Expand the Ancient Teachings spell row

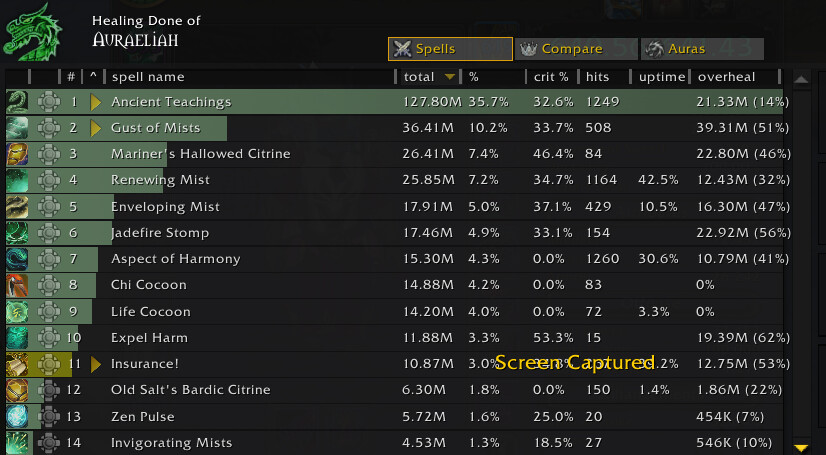[96, 102]
